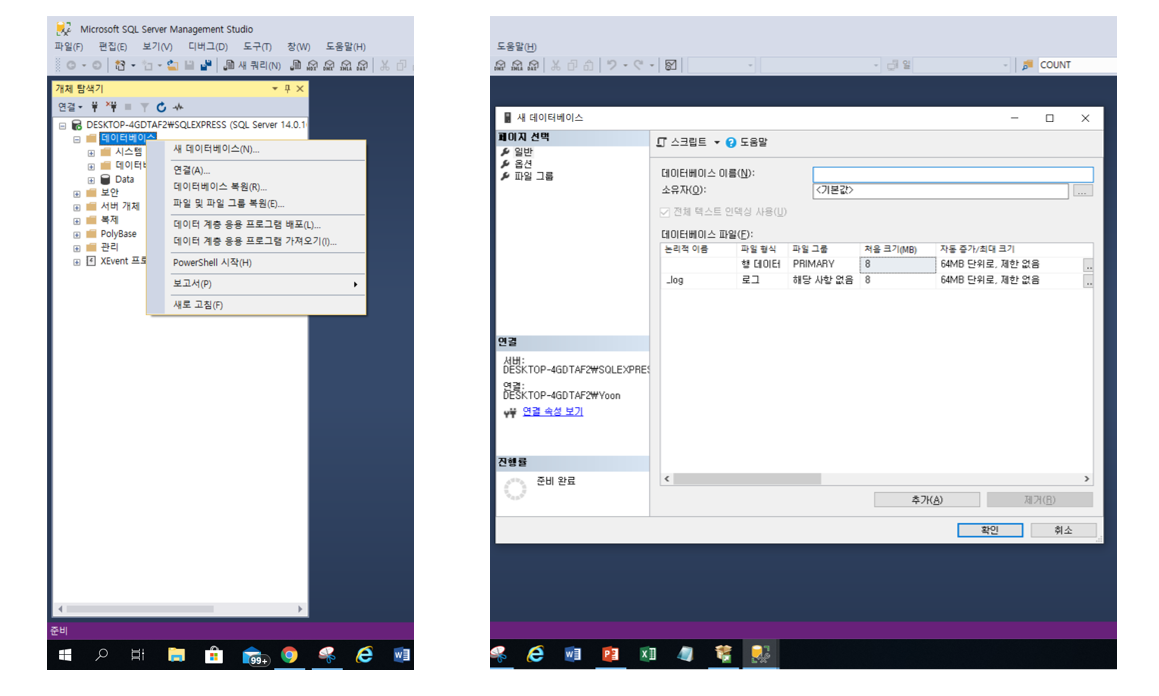Collapse the 데이터베이스 folder node
The width and height of the screenshot is (1159, 696).
point(77,139)
